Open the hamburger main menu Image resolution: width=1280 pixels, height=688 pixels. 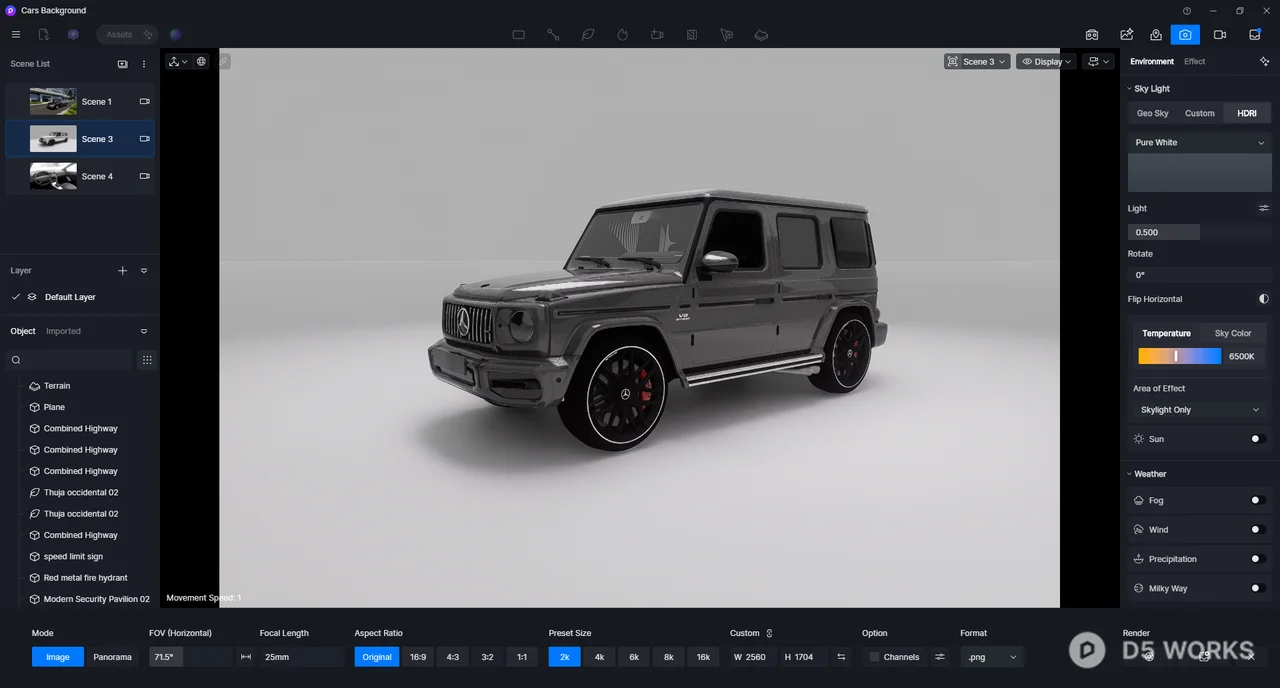coord(16,34)
